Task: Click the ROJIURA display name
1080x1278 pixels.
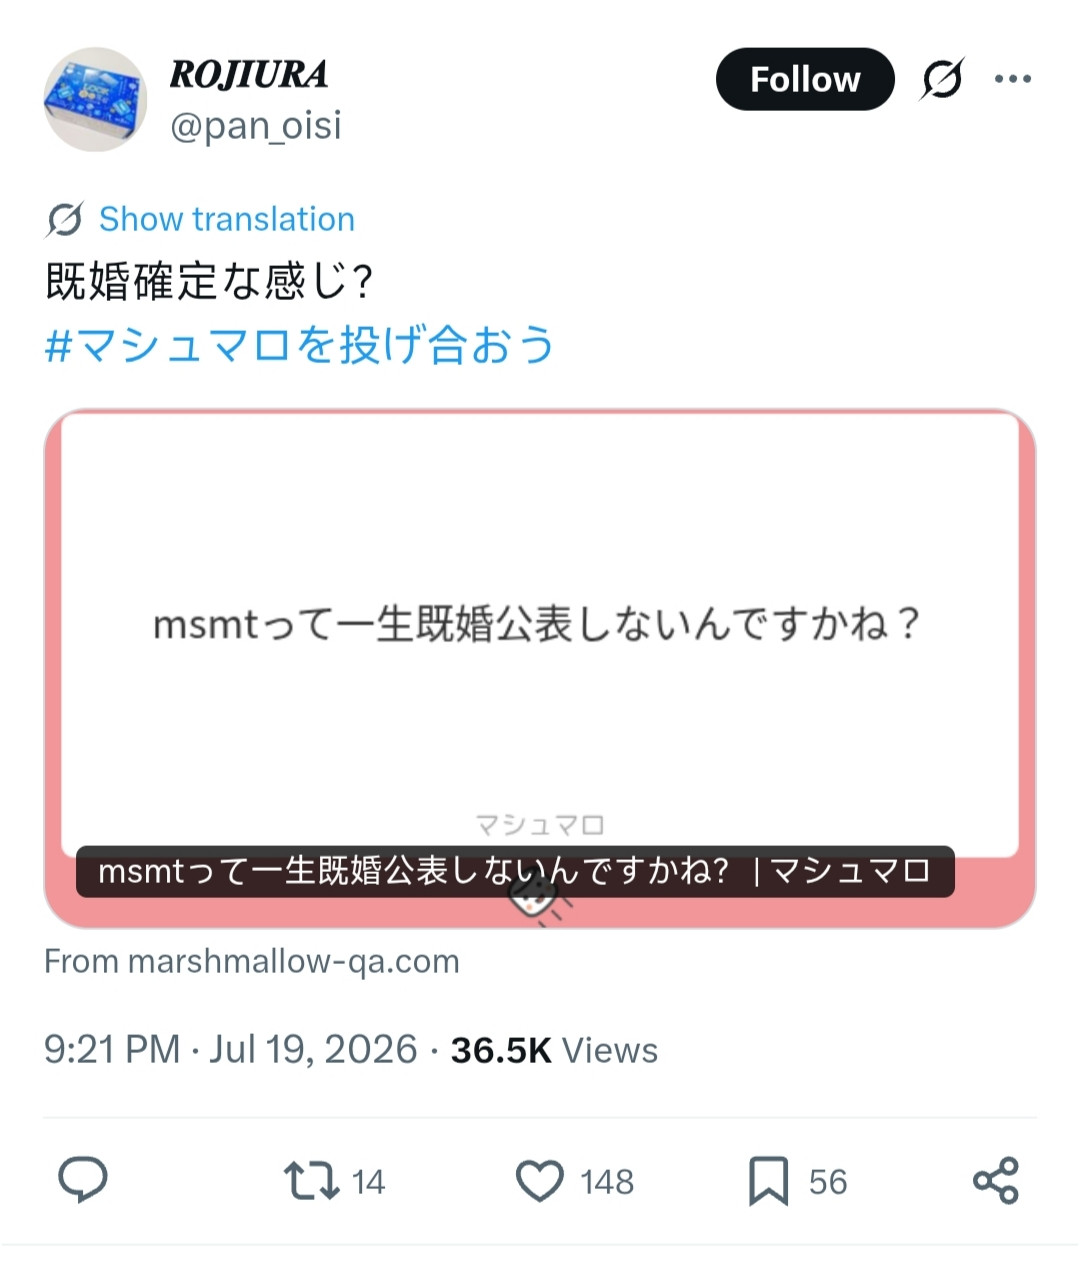Action: [x=248, y=74]
